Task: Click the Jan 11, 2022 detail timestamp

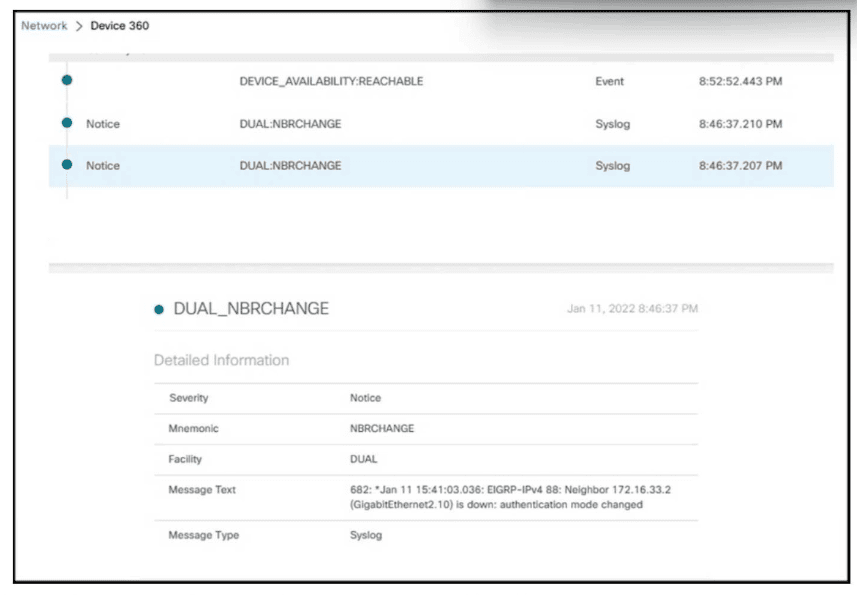Action: [x=632, y=309]
